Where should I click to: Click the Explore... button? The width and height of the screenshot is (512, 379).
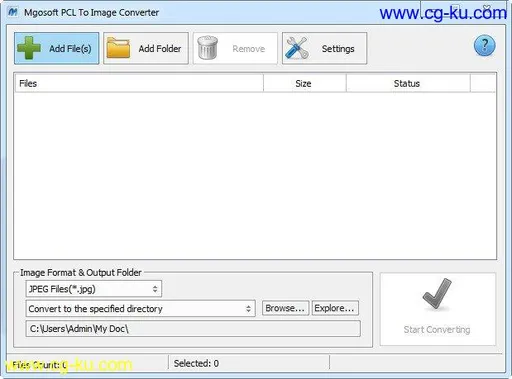[x=335, y=308]
